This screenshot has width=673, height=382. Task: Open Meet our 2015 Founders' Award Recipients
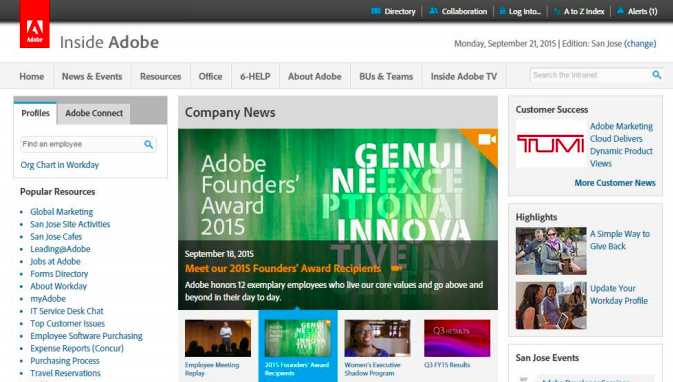tap(283, 269)
